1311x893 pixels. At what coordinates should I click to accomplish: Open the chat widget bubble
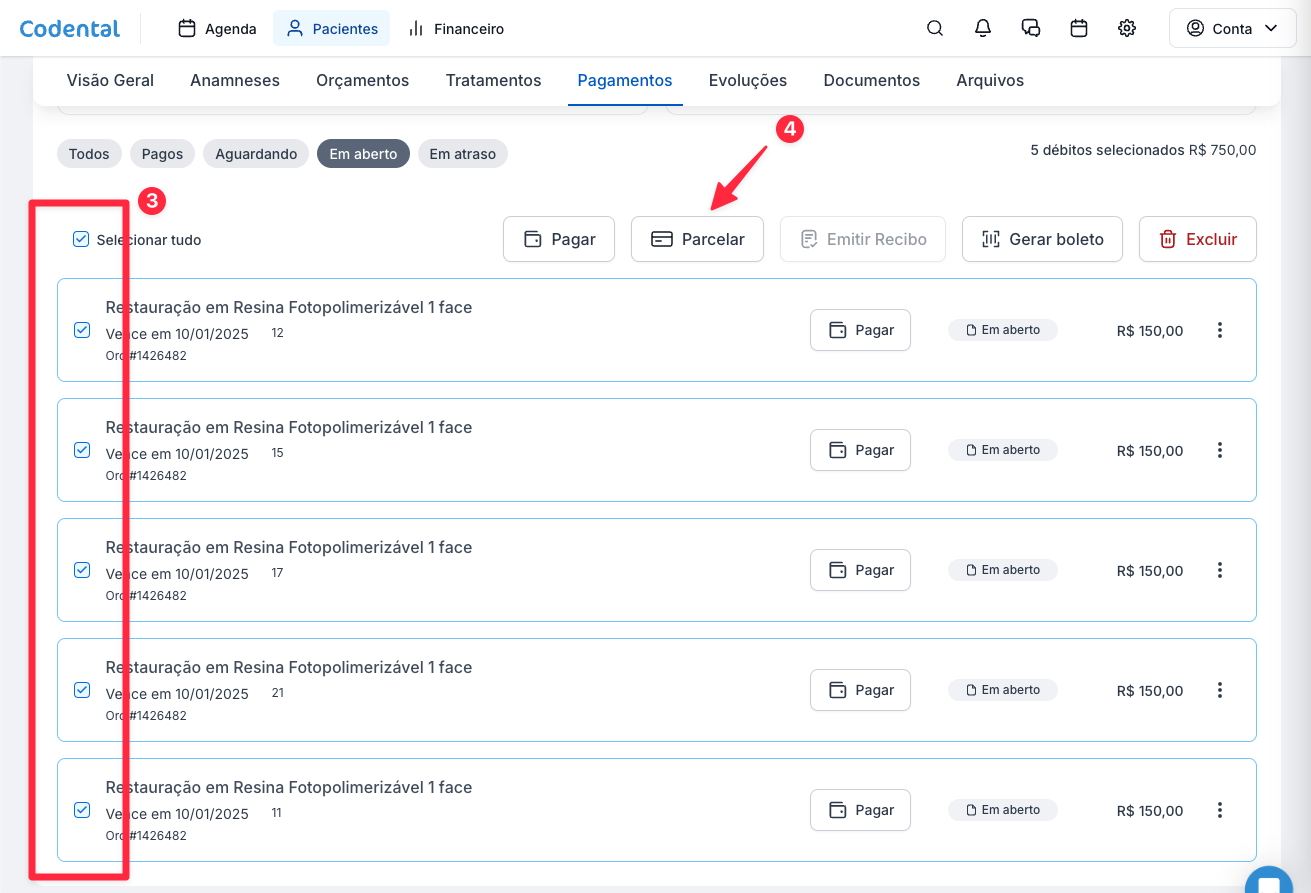[1270, 882]
